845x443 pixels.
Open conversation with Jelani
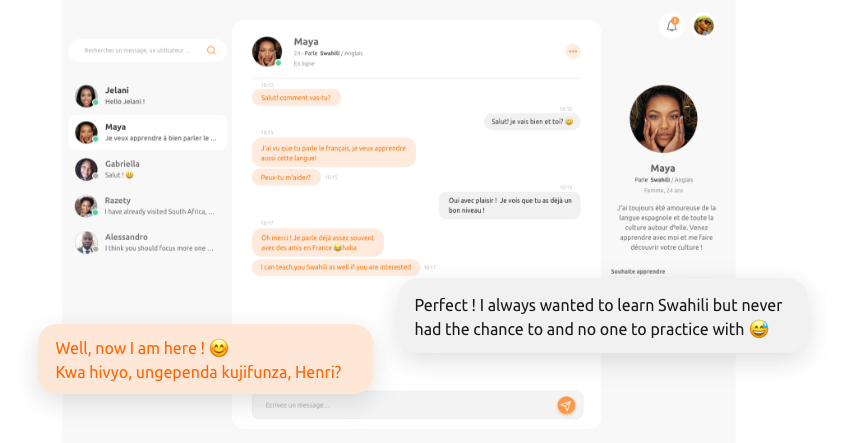coord(148,96)
